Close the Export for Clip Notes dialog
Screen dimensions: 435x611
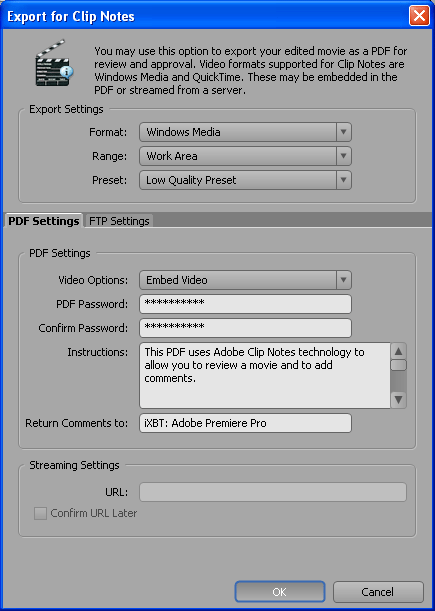[x=419, y=16]
